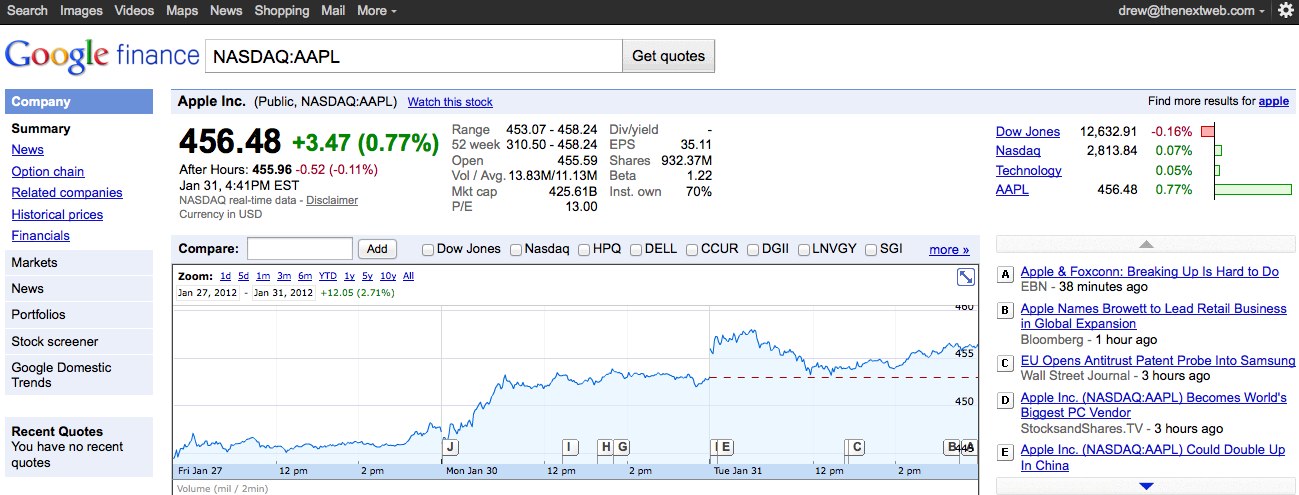Click news marker B beside Browett headline
This screenshot has width=1299, height=495.
click(1006, 311)
